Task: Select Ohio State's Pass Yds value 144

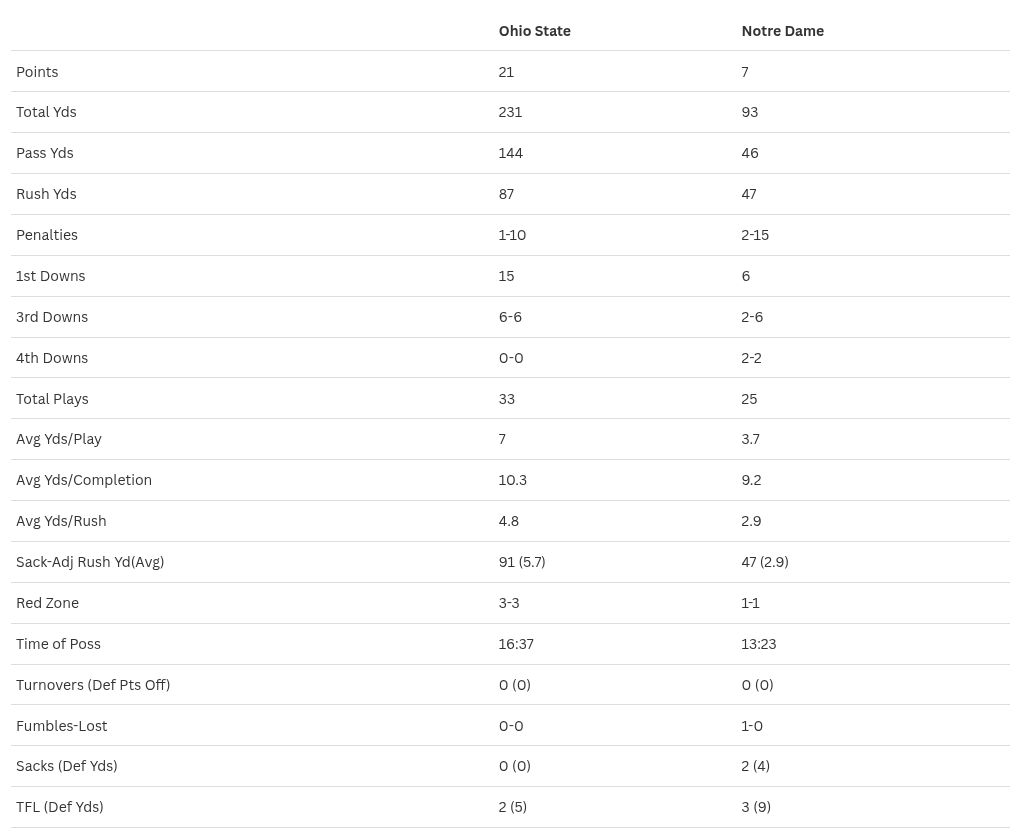Action: 510,153
